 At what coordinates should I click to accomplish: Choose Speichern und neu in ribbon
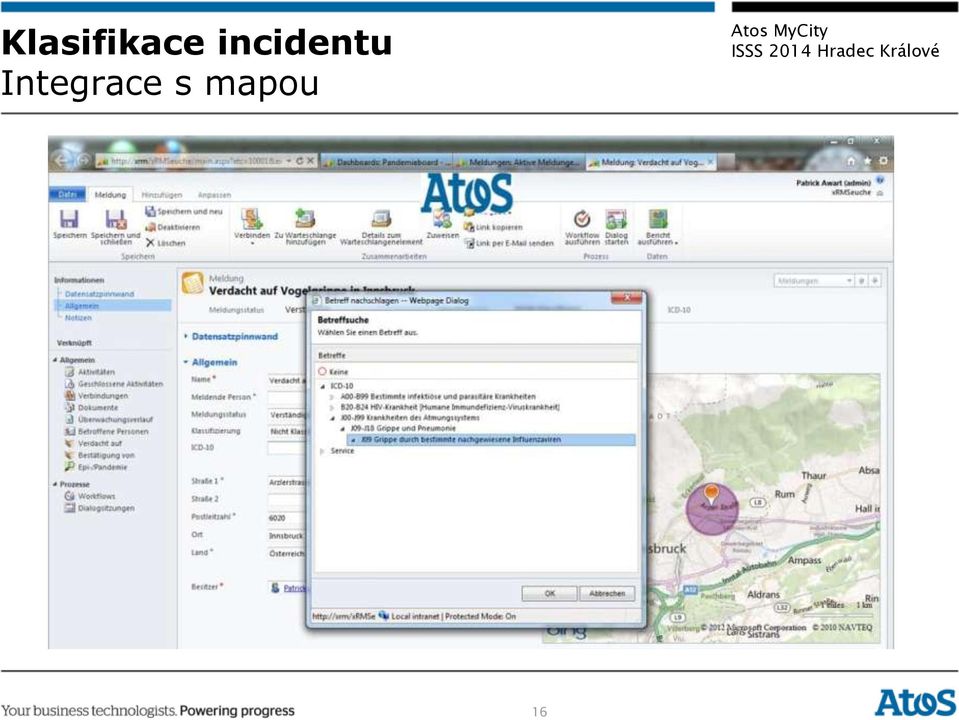coord(184,212)
